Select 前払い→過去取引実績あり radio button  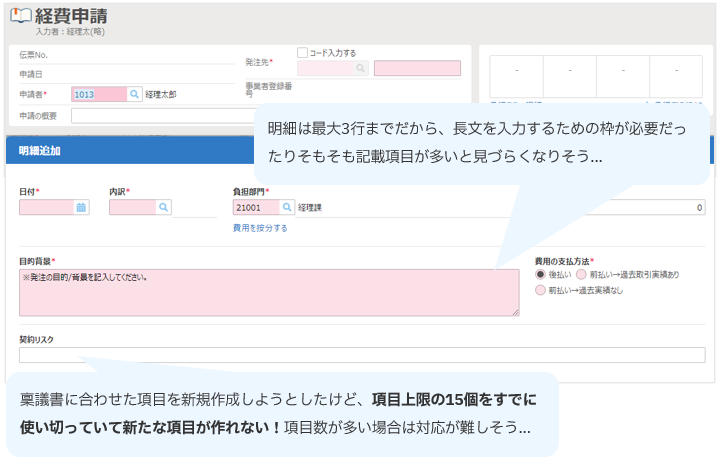[x=582, y=274]
